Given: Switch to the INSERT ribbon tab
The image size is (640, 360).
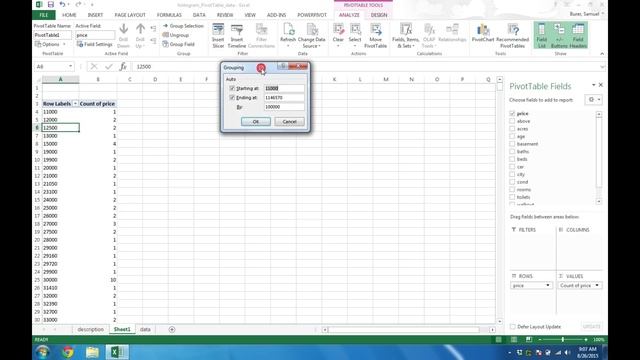Looking at the screenshot, I should (x=95, y=15).
